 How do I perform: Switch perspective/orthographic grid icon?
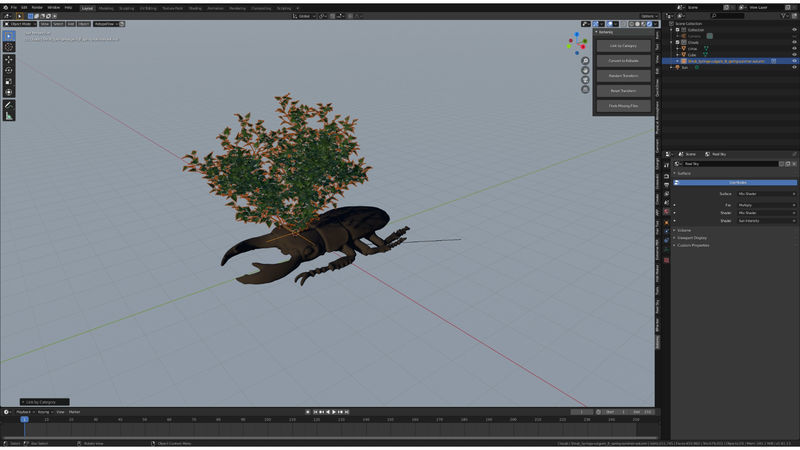[585, 90]
